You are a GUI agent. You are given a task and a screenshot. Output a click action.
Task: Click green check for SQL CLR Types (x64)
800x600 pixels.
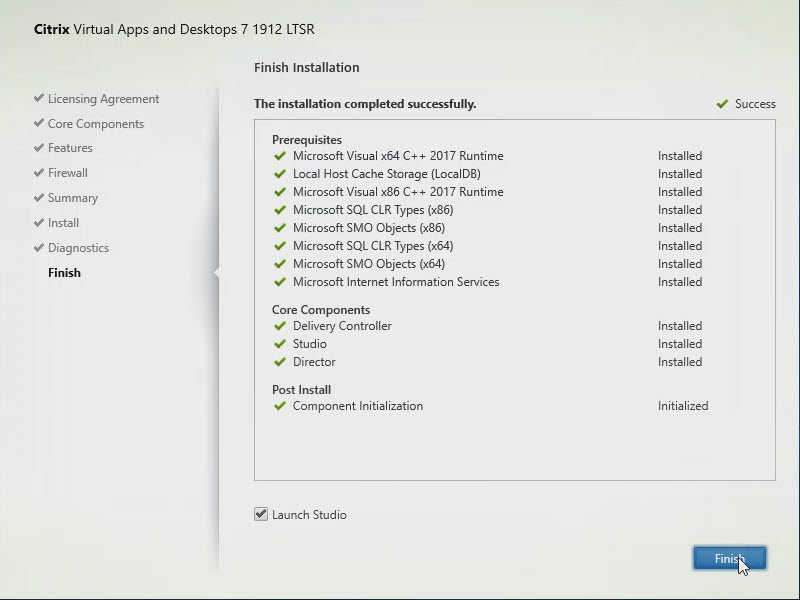tap(280, 246)
